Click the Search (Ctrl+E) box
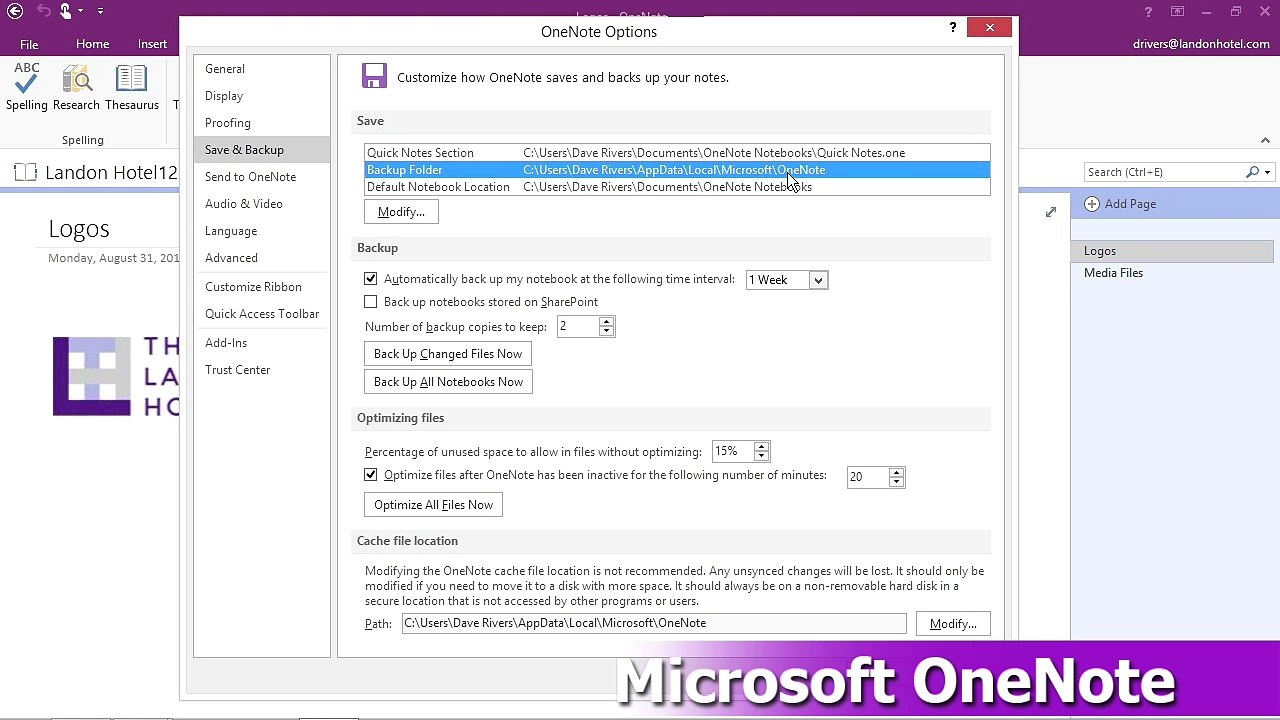The height and width of the screenshot is (720, 1280). tap(1164, 172)
